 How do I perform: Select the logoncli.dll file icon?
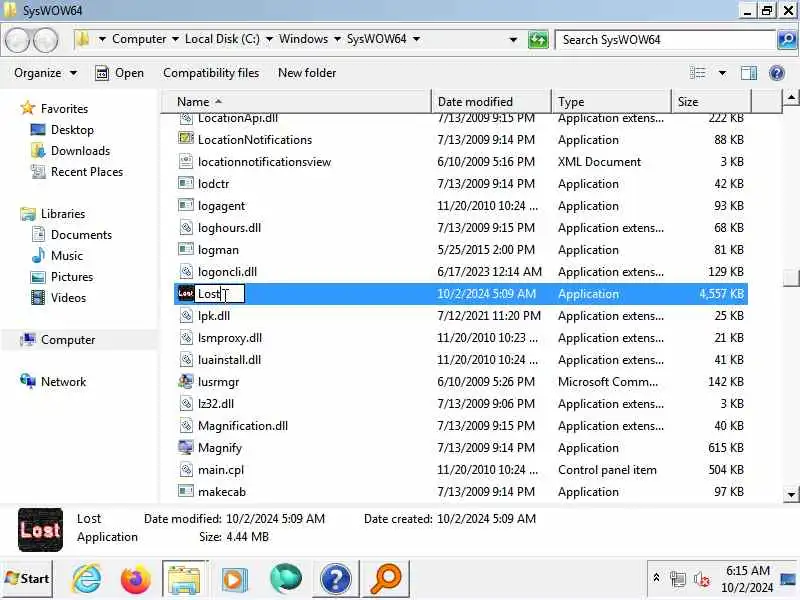[x=186, y=271]
